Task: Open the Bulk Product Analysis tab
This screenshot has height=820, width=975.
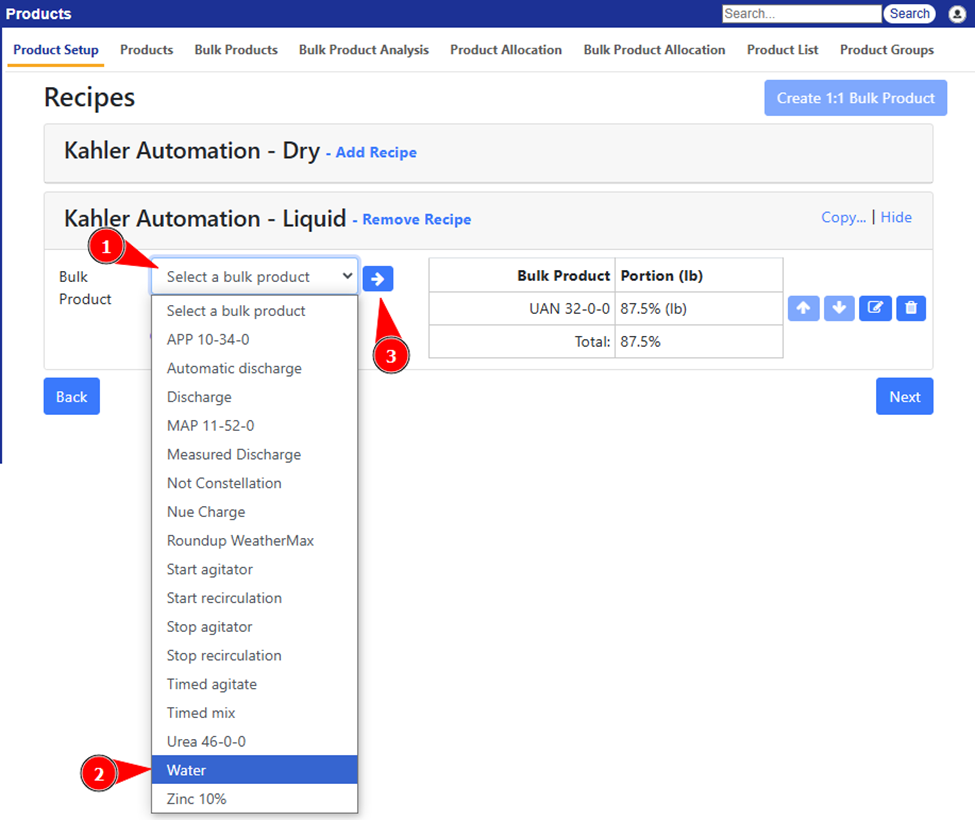Action: tap(364, 49)
